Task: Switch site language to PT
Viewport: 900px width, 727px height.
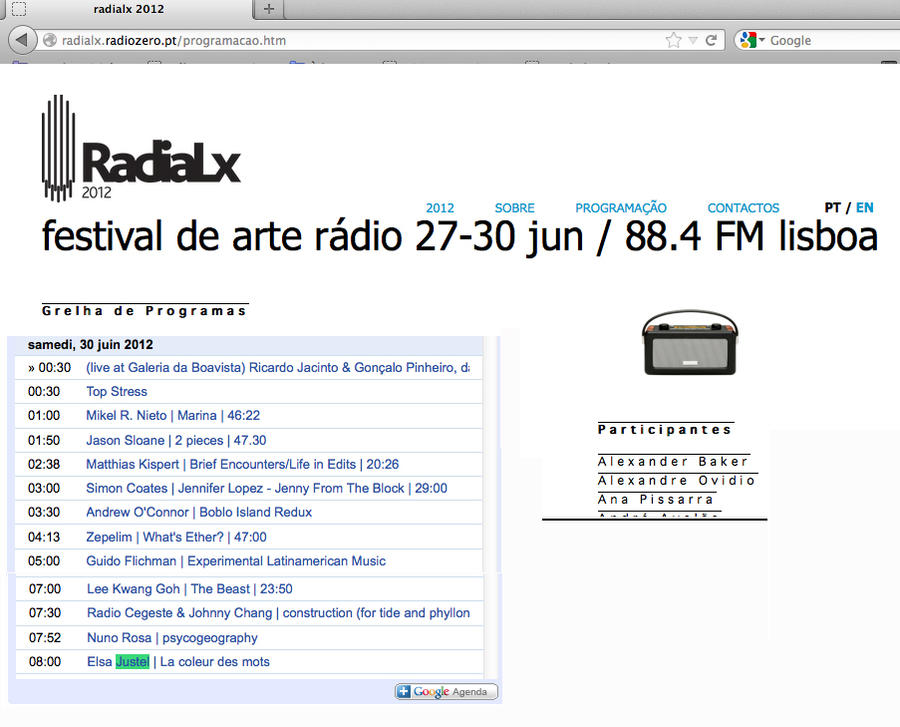Action: point(832,208)
